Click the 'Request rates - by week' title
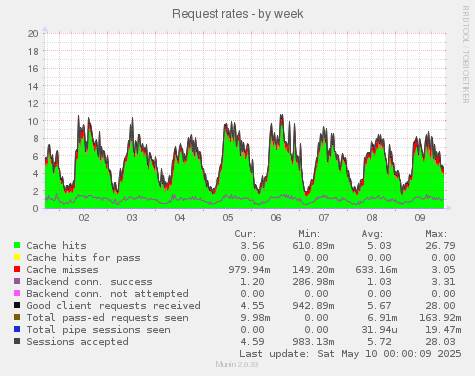Screen dimensions: 475x376 pos(238,14)
